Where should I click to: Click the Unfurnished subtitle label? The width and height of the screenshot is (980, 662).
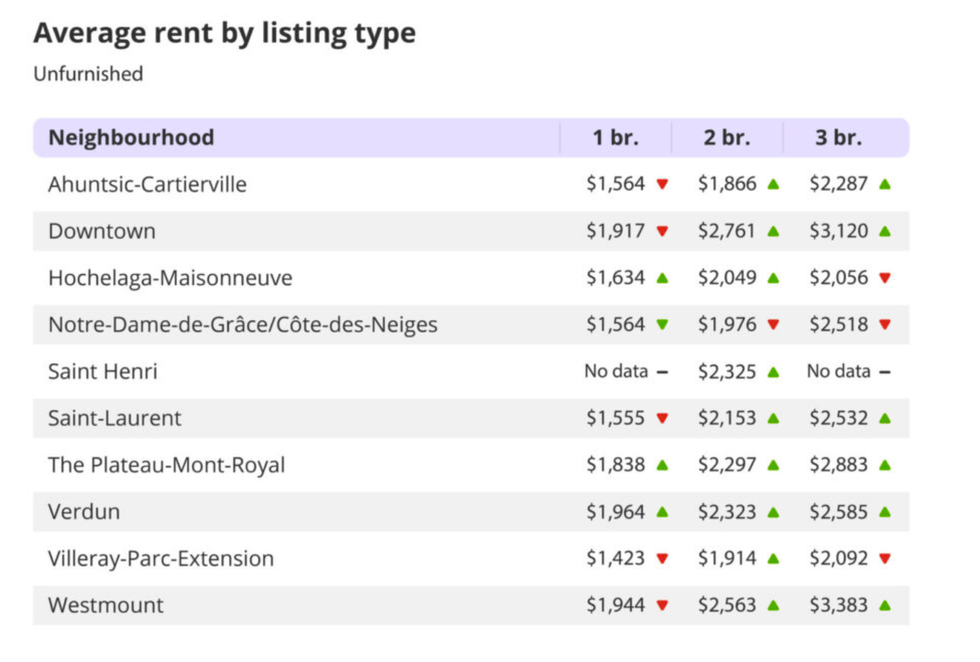tap(88, 74)
